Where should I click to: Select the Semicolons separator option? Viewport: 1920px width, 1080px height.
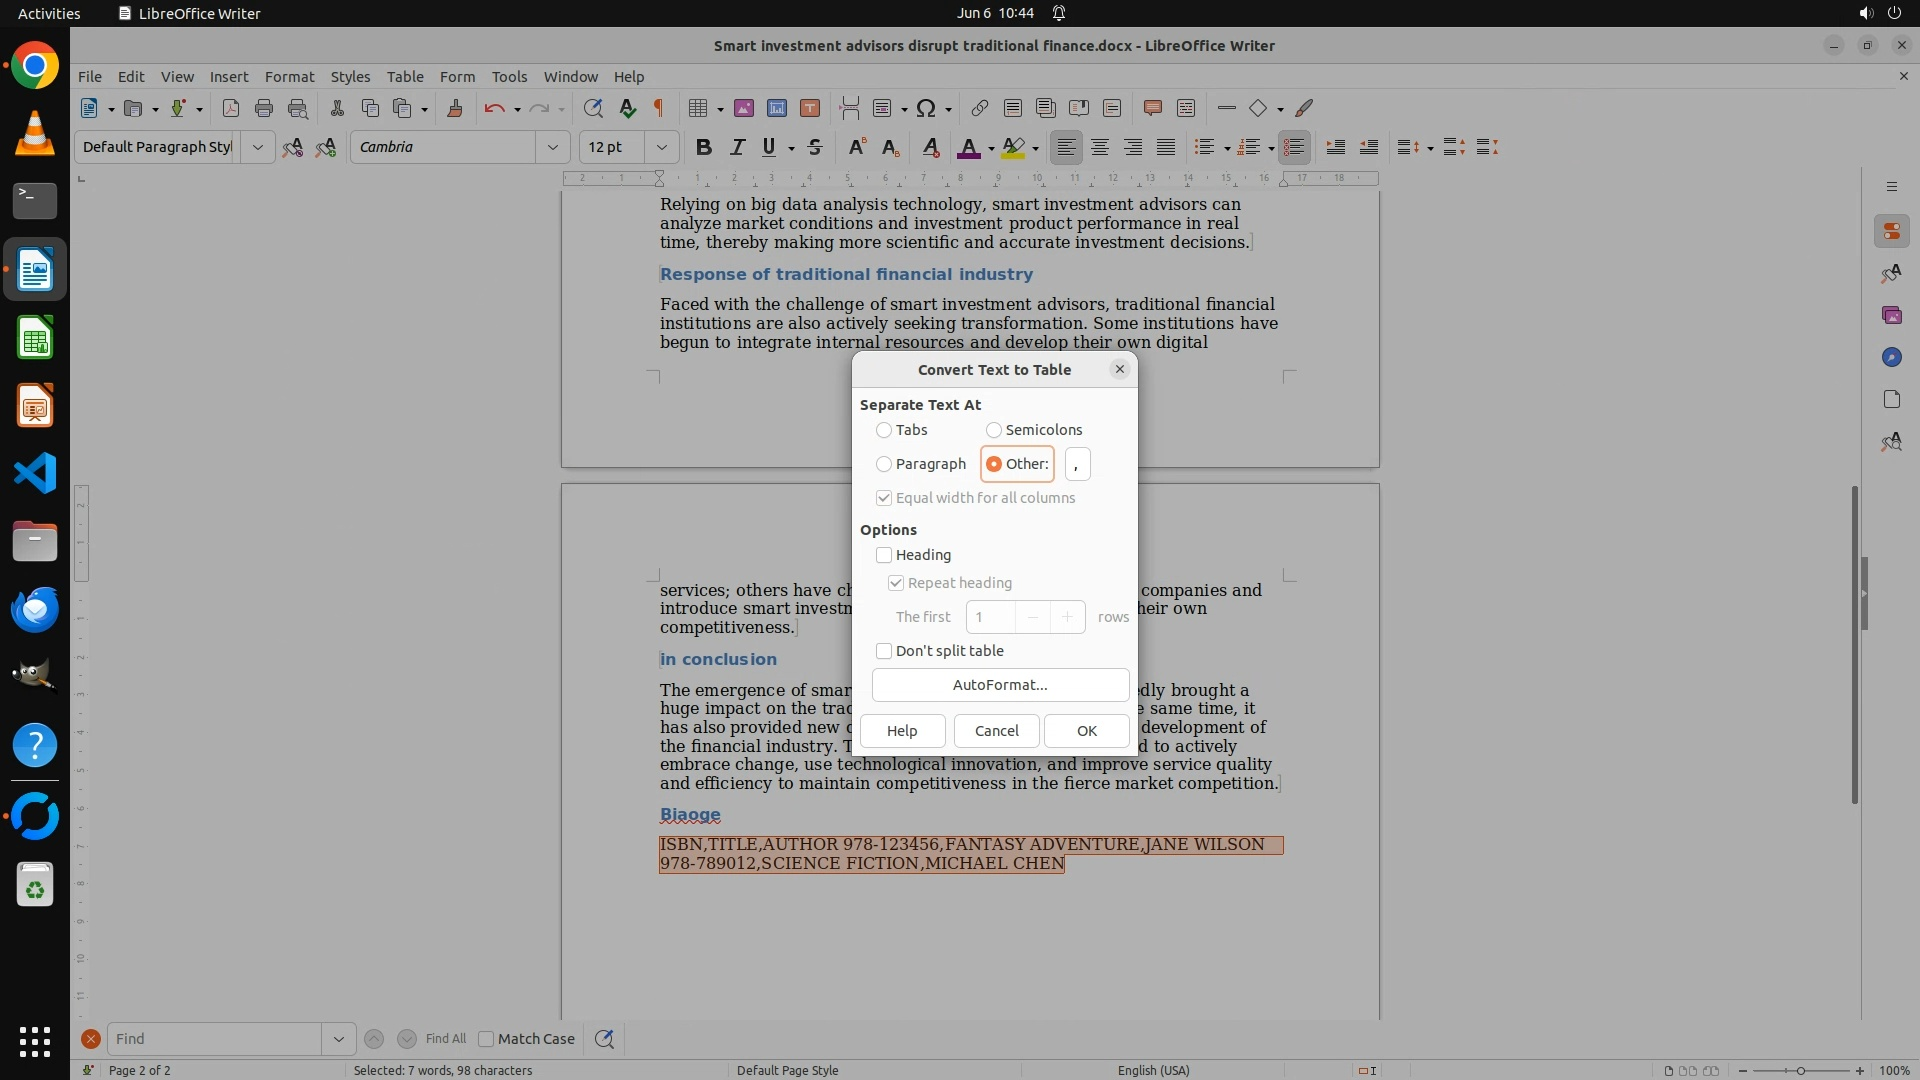(994, 430)
